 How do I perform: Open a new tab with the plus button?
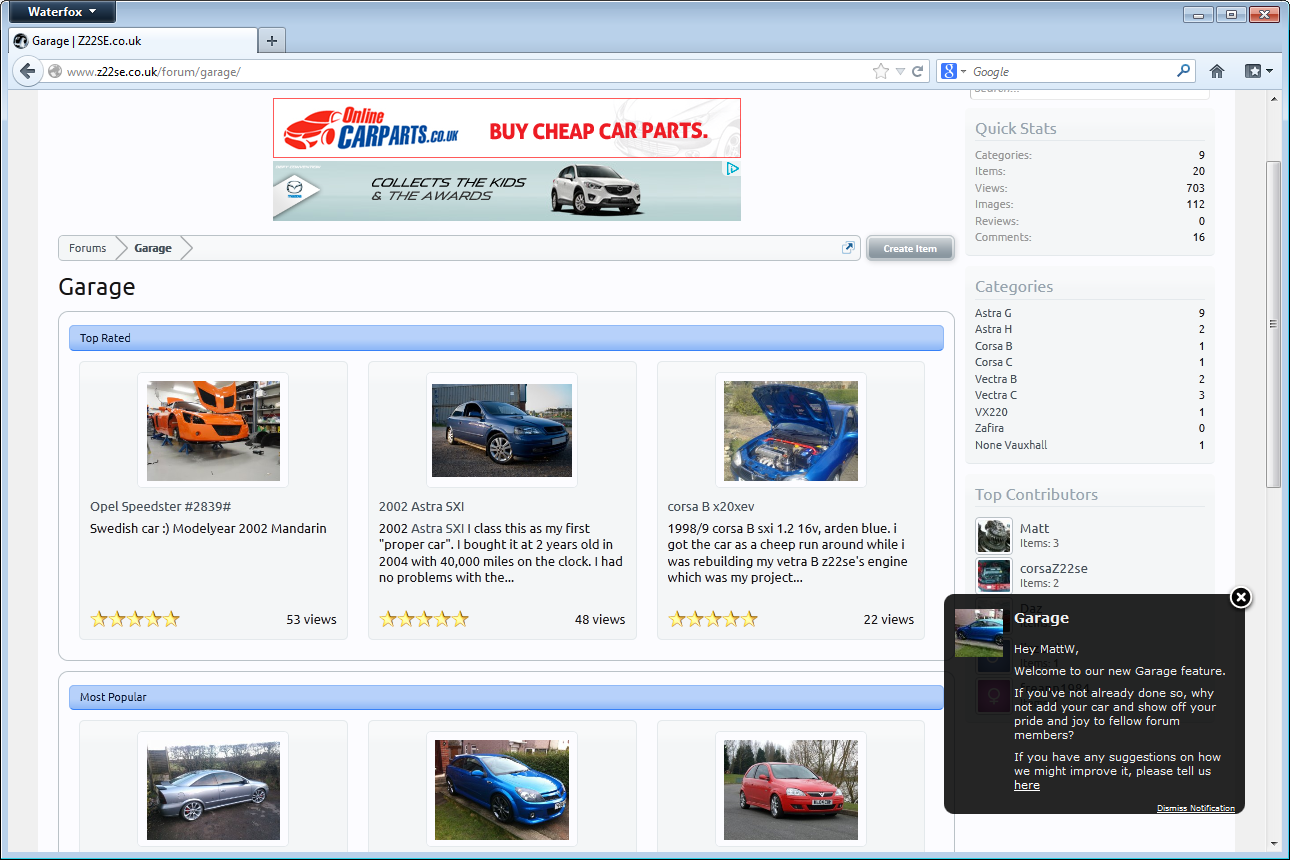click(272, 41)
